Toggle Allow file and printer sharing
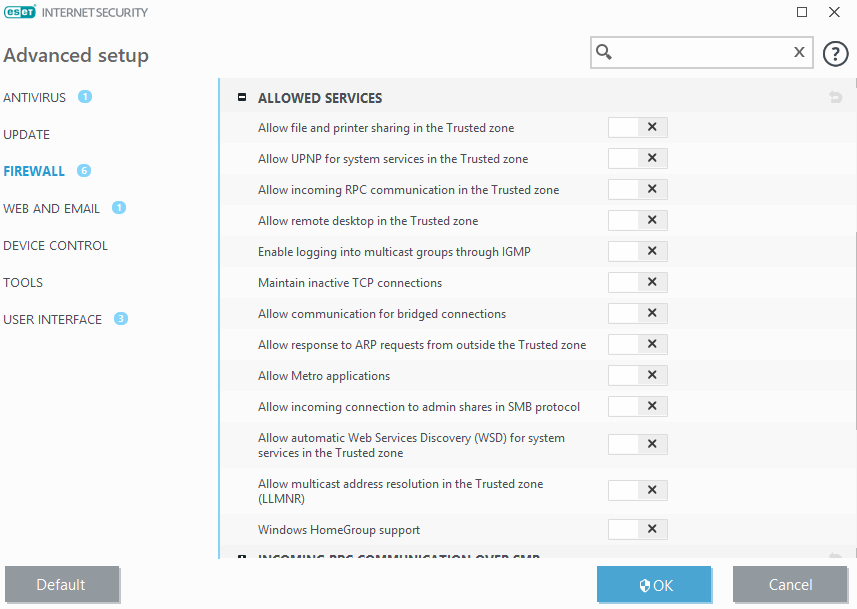This screenshot has width=857, height=609. (x=637, y=128)
